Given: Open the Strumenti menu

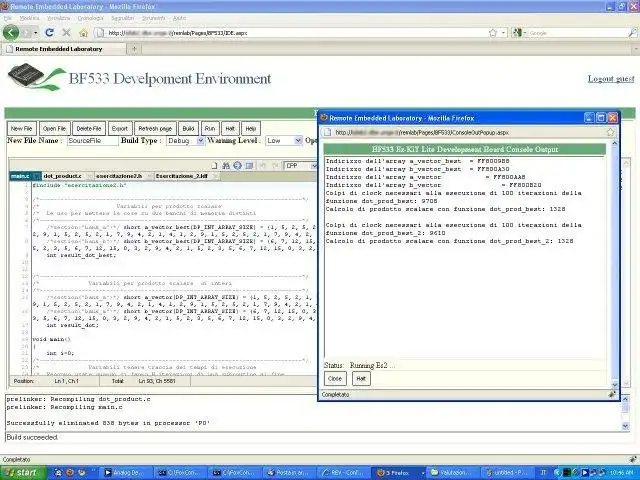Looking at the screenshot, I should pyautogui.click(x=154, y=18).
